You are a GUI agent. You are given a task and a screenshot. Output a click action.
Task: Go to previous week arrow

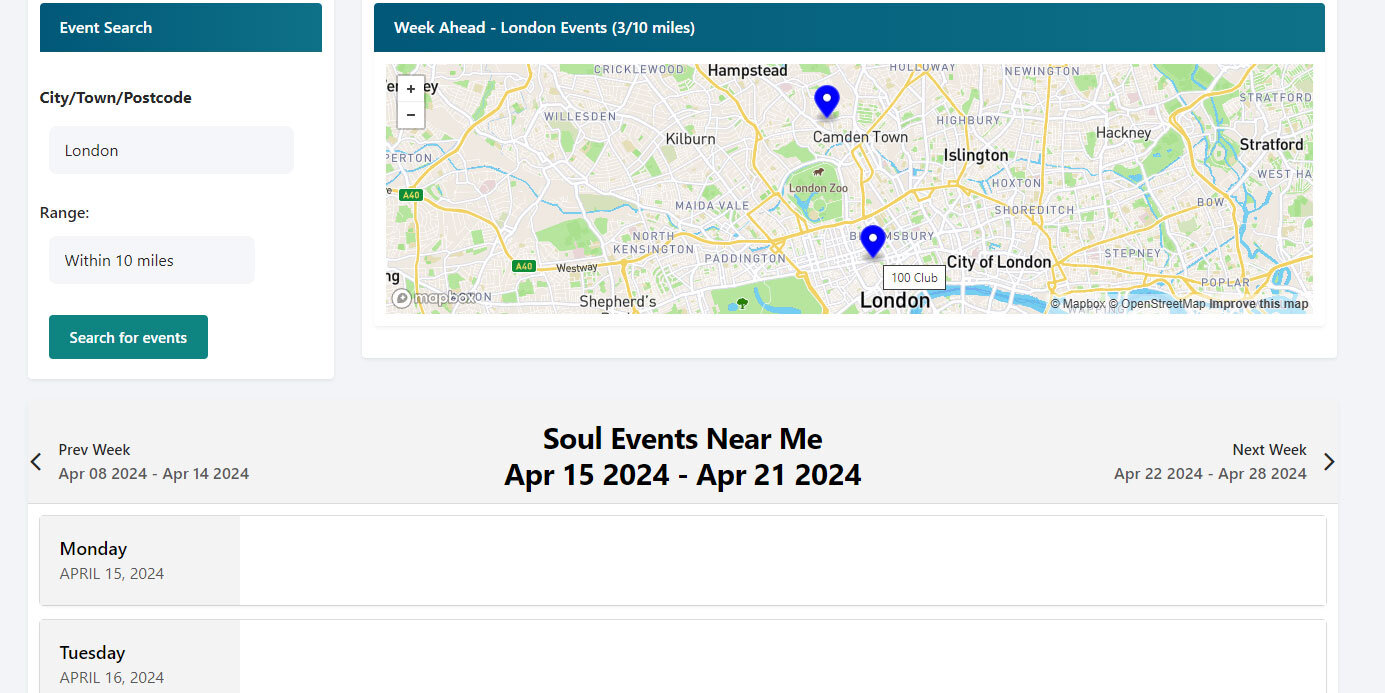(36, 462)
